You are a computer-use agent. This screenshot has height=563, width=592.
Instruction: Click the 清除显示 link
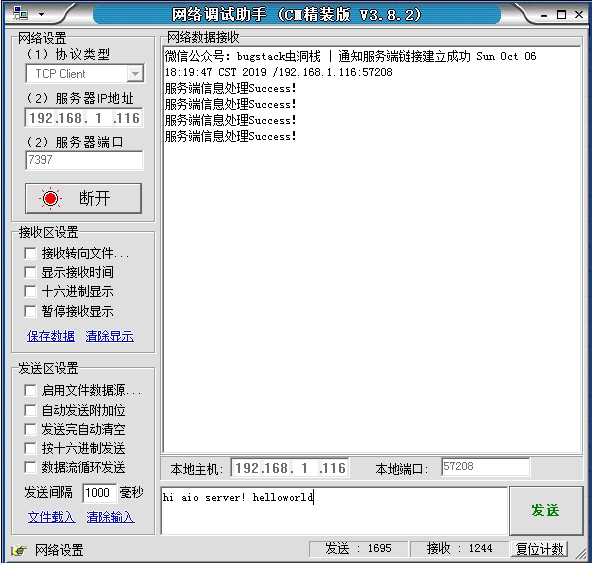109,336
